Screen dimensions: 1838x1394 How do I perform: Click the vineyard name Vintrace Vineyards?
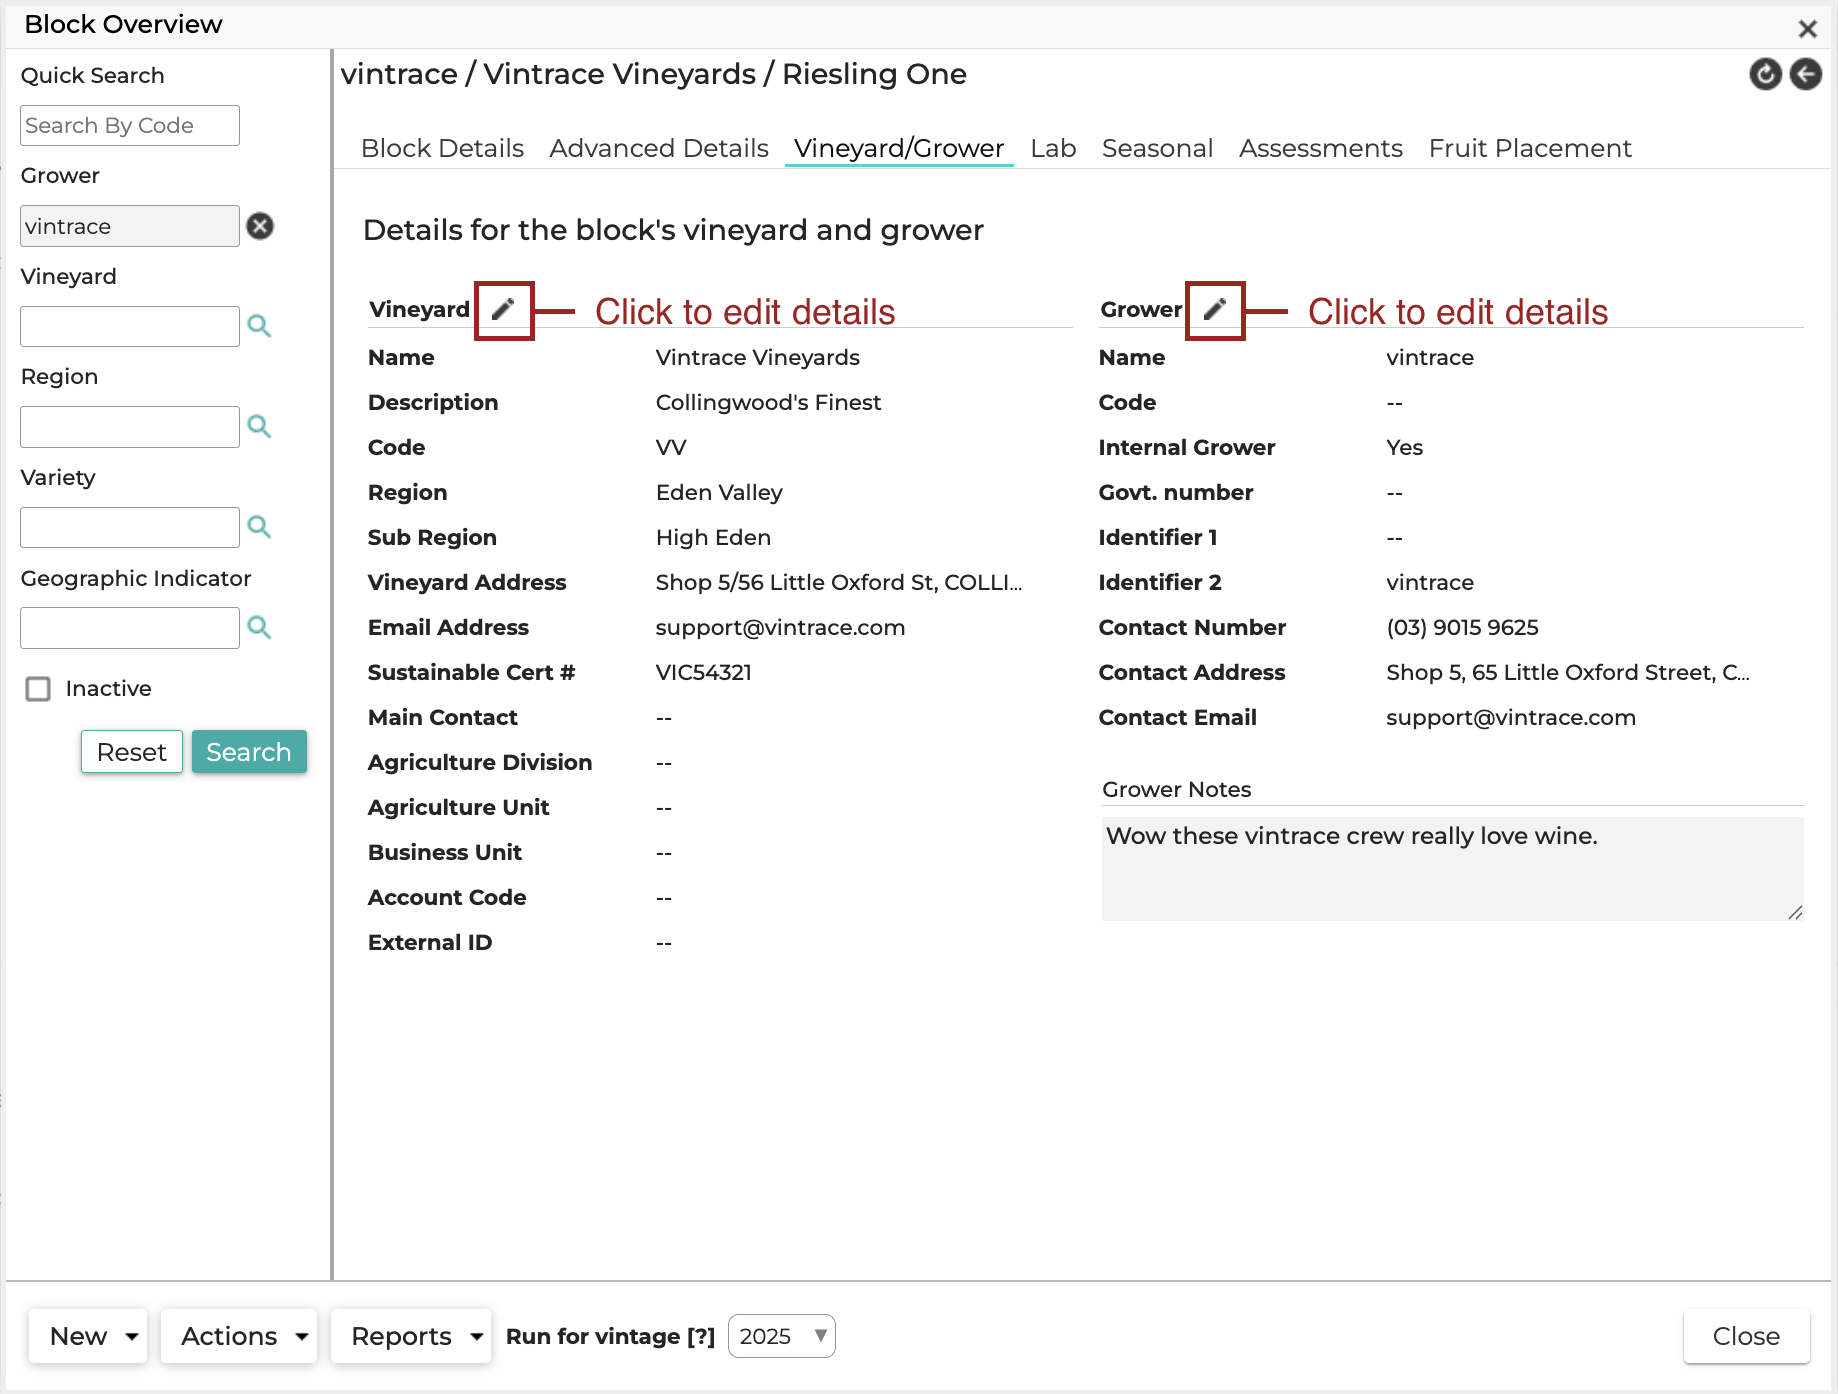[757, 358]
